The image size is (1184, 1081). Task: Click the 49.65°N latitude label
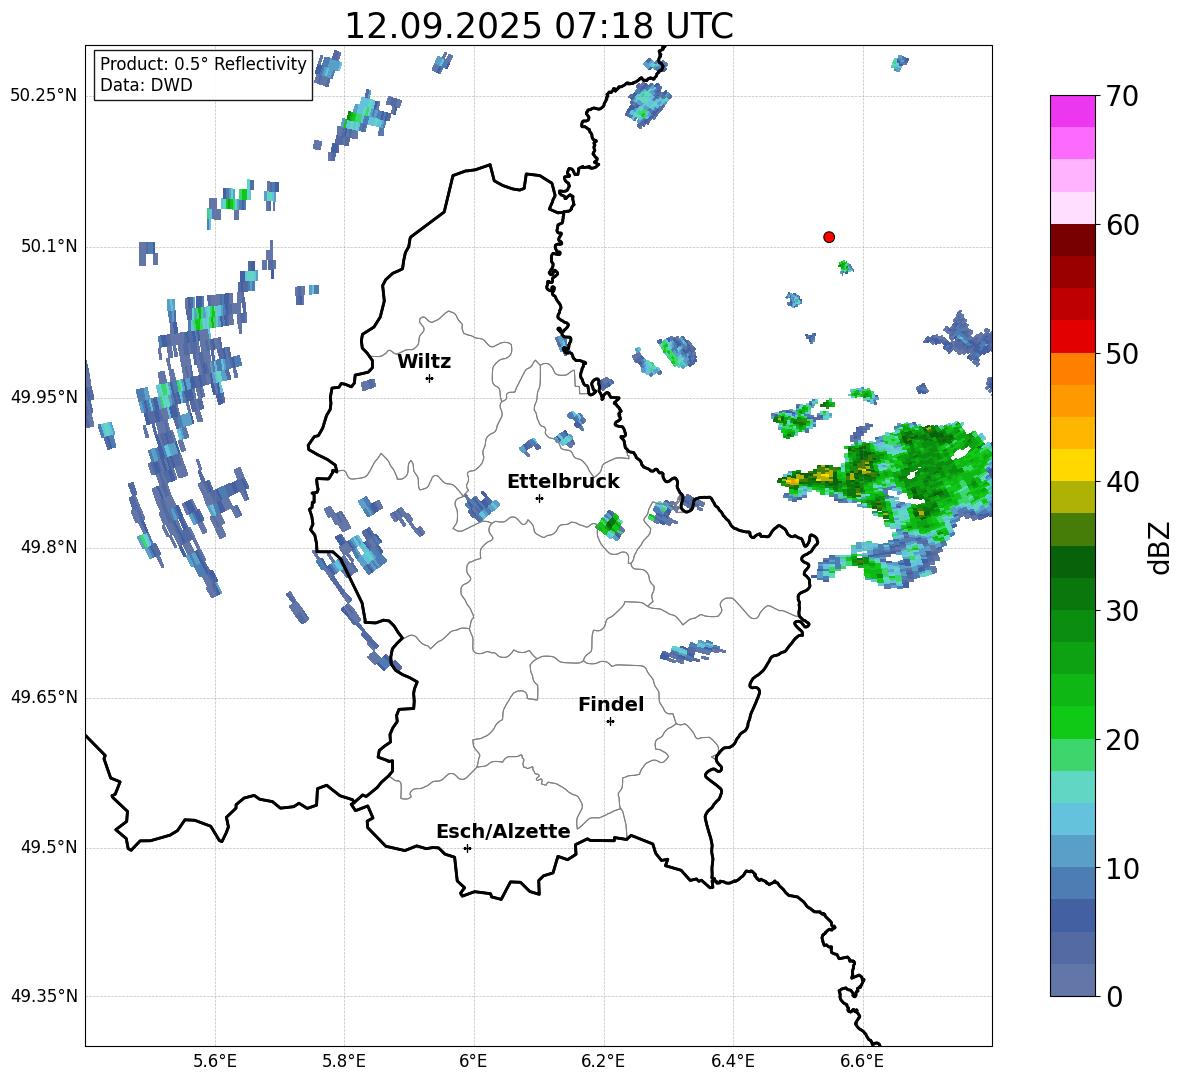44,697
